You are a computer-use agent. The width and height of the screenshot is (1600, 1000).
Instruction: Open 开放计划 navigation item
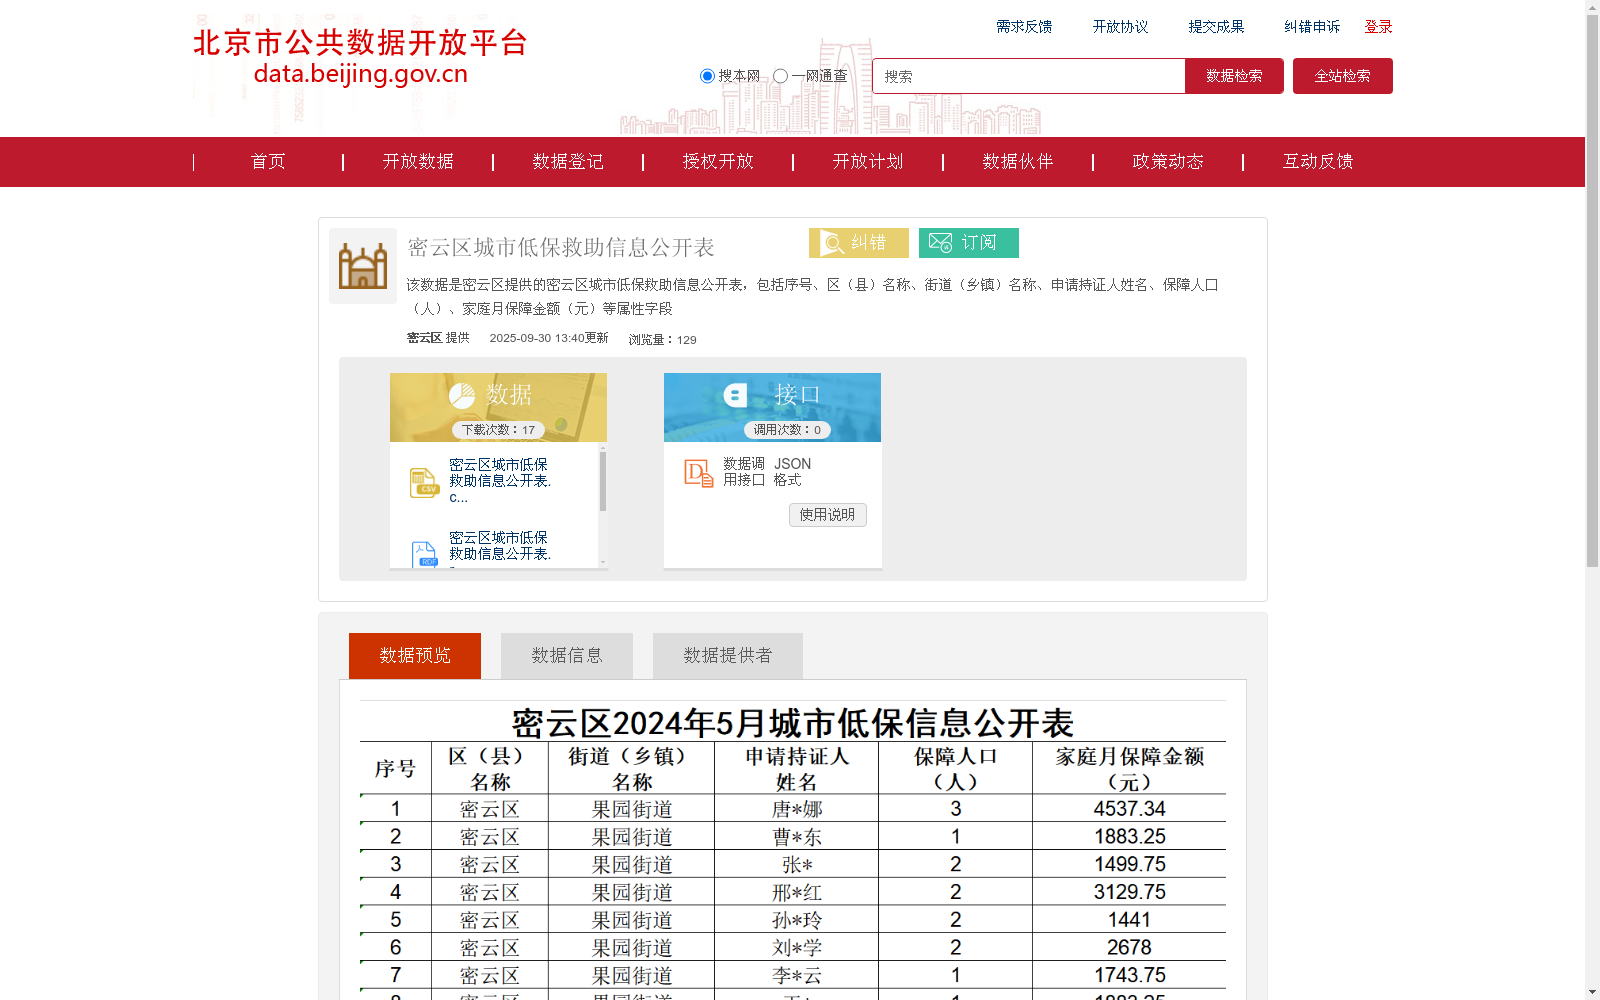point(868,162)
